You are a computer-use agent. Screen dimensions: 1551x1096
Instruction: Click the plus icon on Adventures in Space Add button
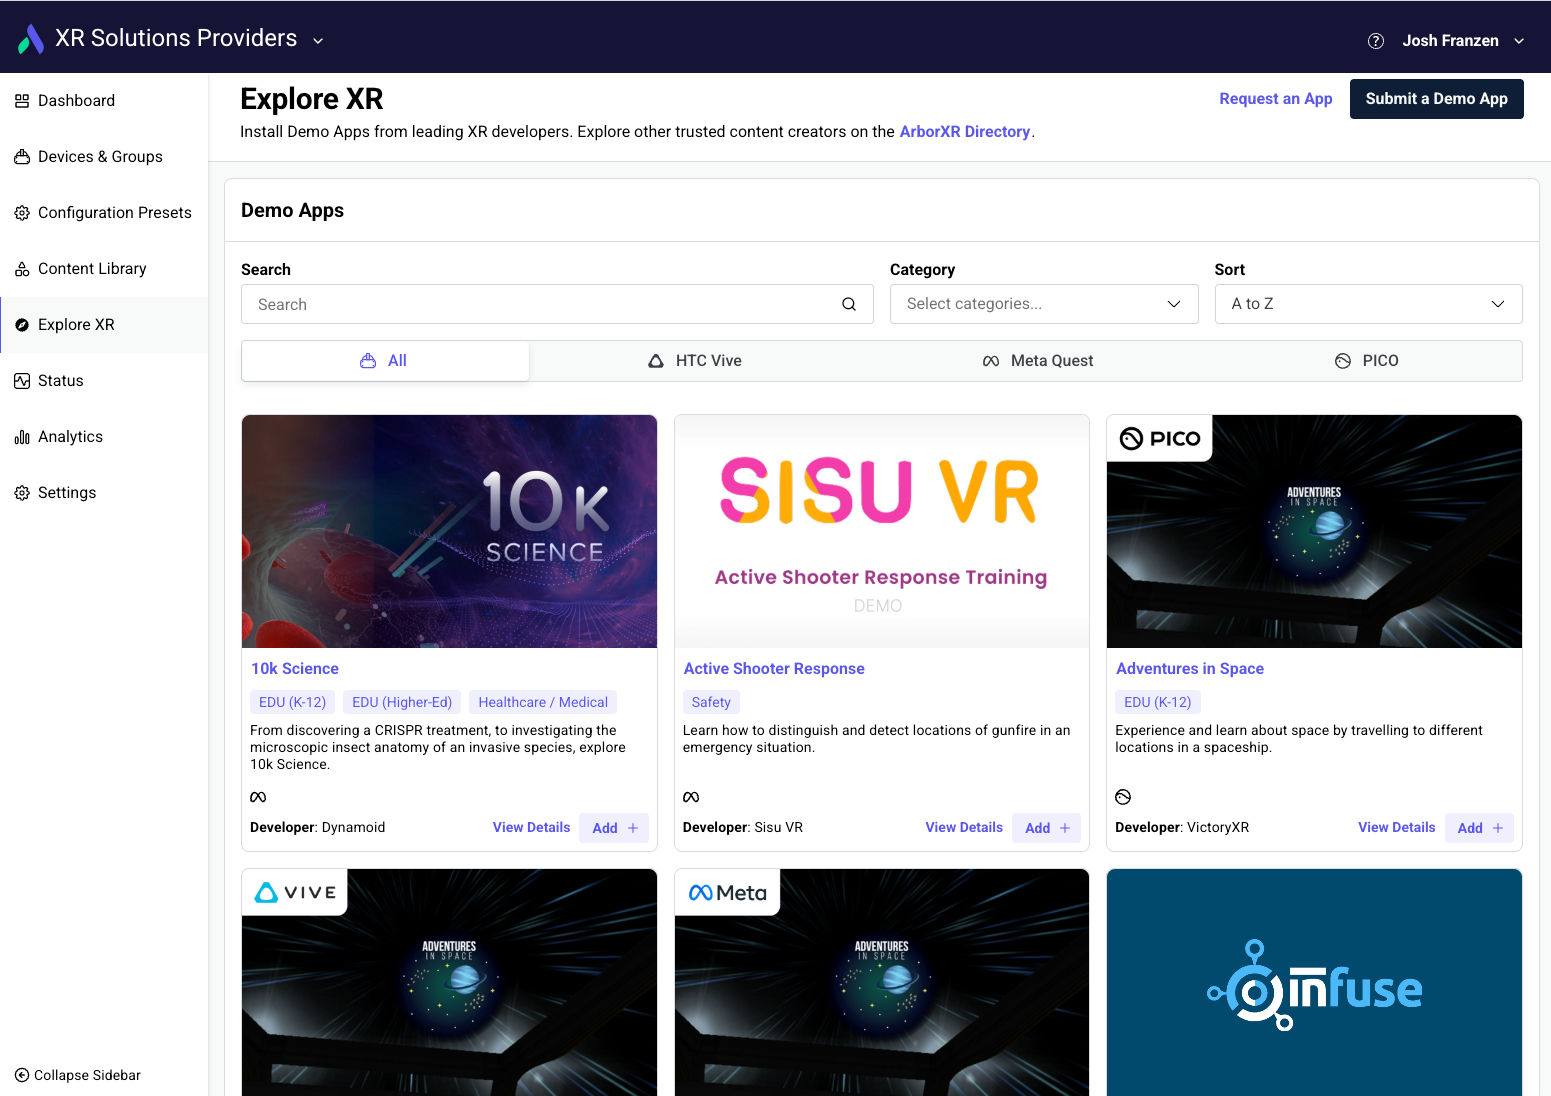1498,828
